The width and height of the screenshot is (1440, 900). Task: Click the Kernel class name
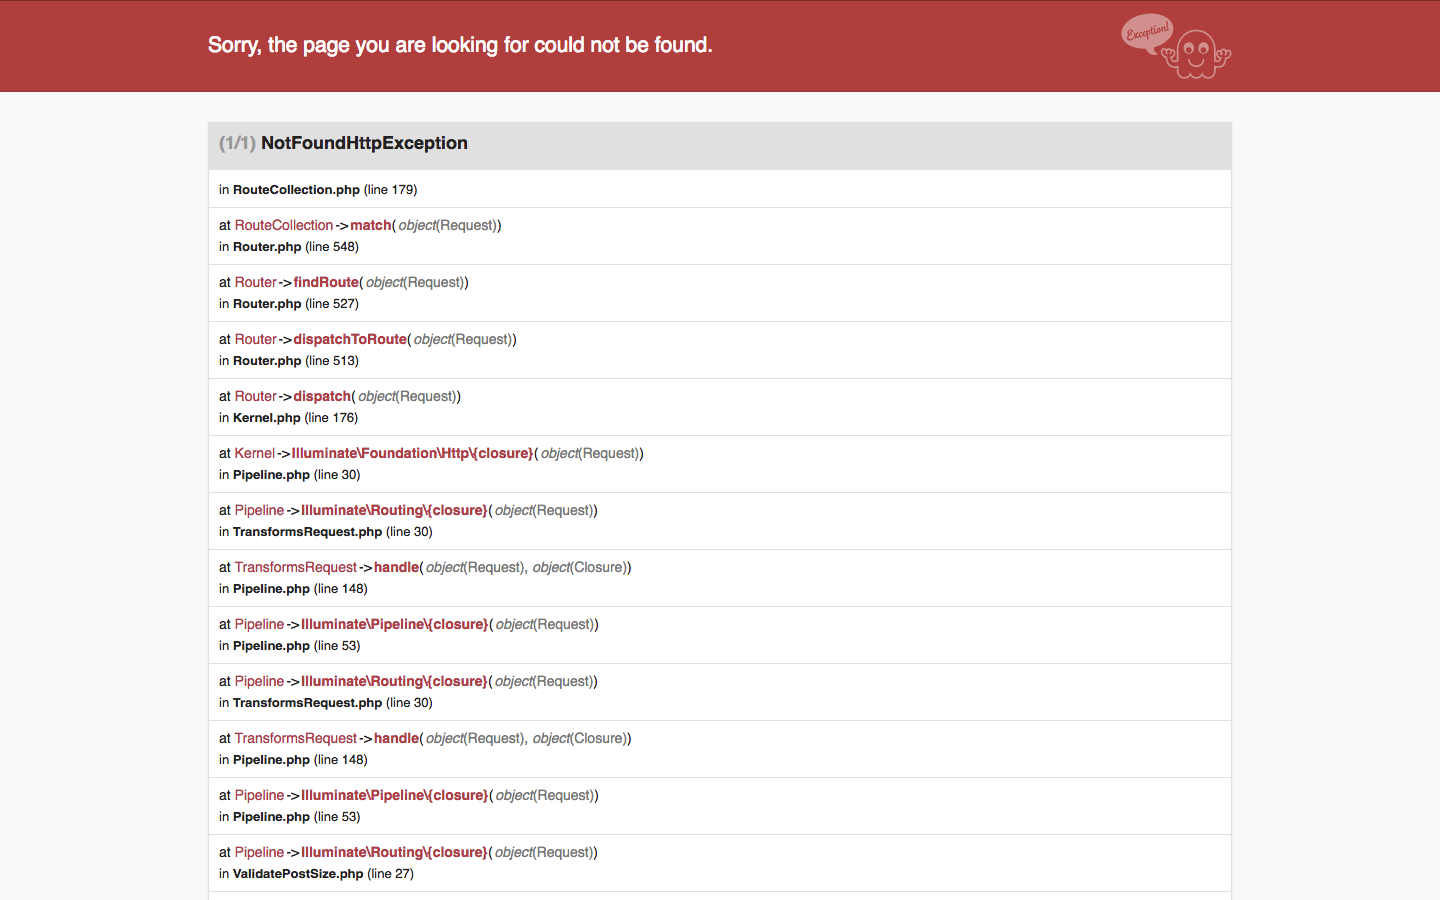coord(255,454)
